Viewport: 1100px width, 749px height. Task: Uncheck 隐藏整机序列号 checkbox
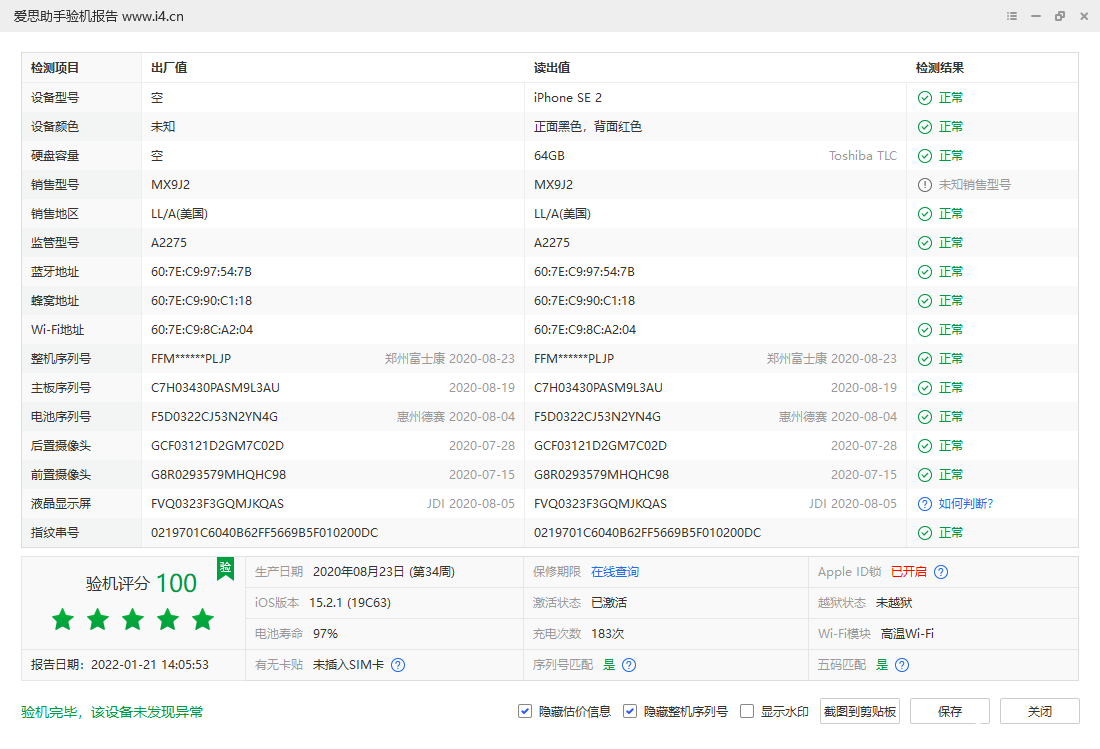[630, 711]
